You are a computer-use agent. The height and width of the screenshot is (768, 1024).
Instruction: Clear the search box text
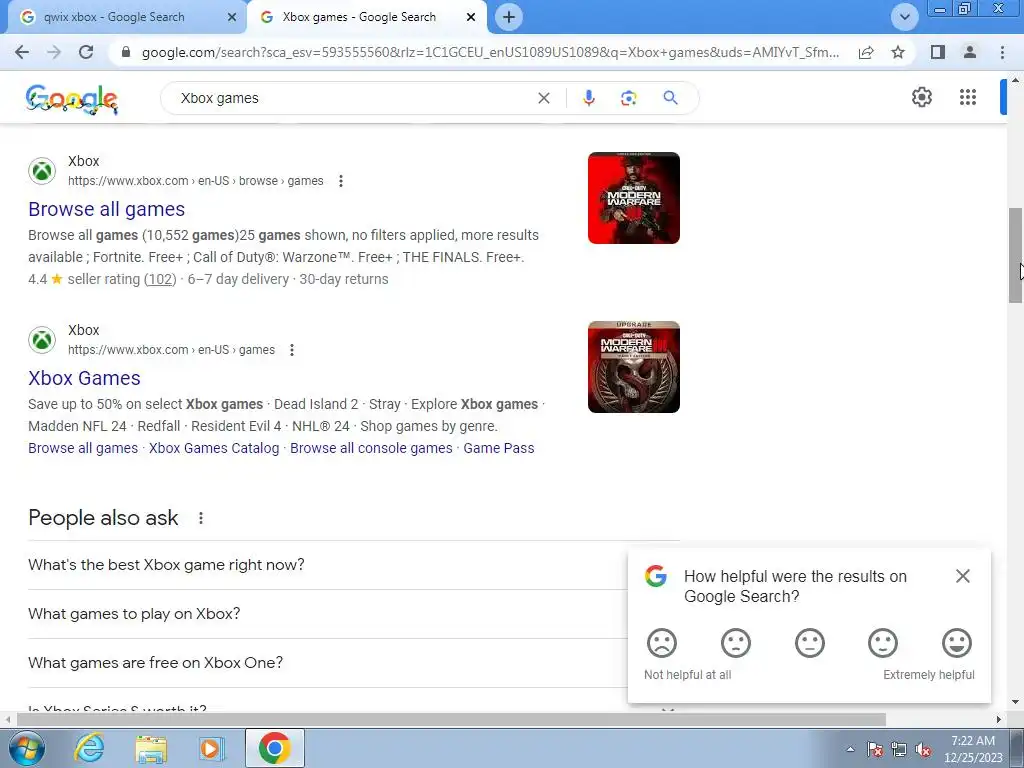coord(543,98)
